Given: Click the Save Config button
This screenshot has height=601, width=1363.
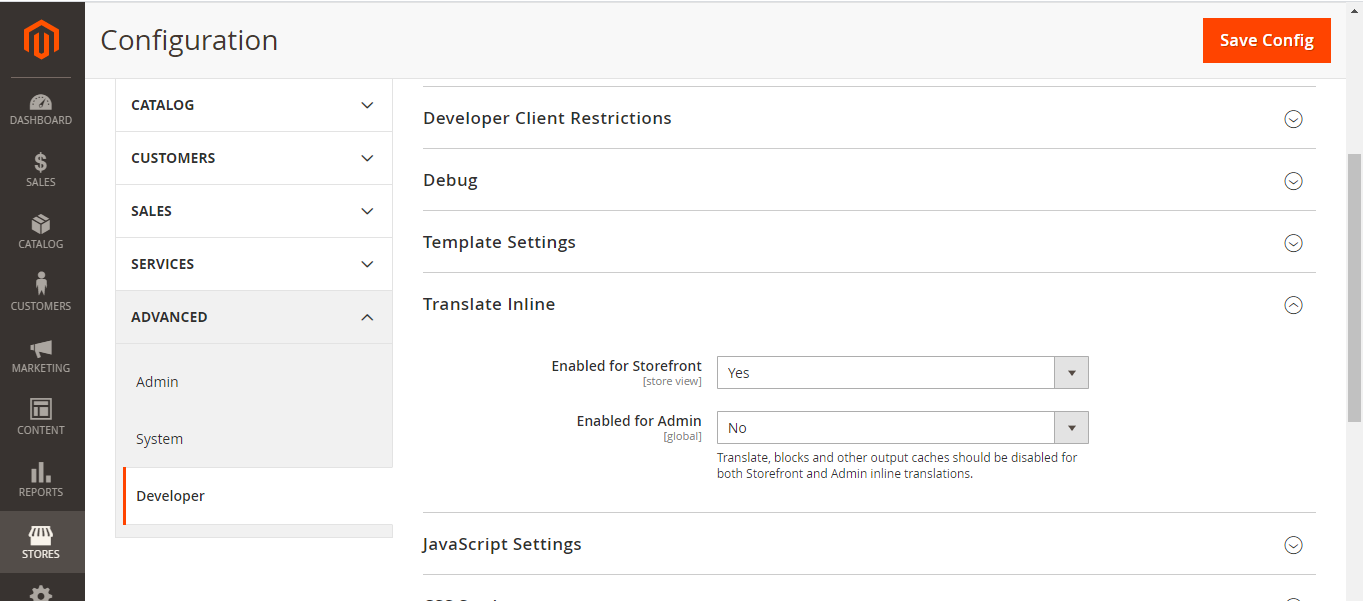Looking at the screenshot, I should (1266, 40).
